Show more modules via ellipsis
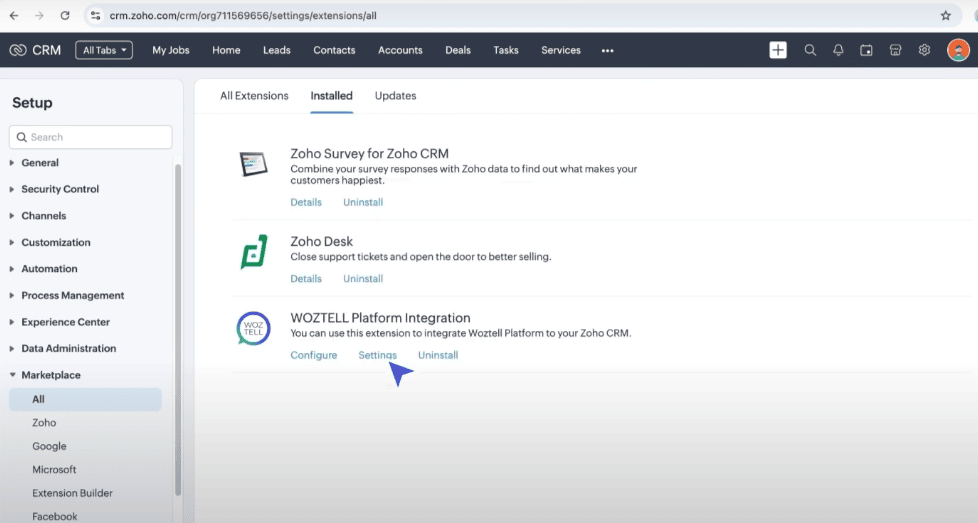 coord(608,50)
